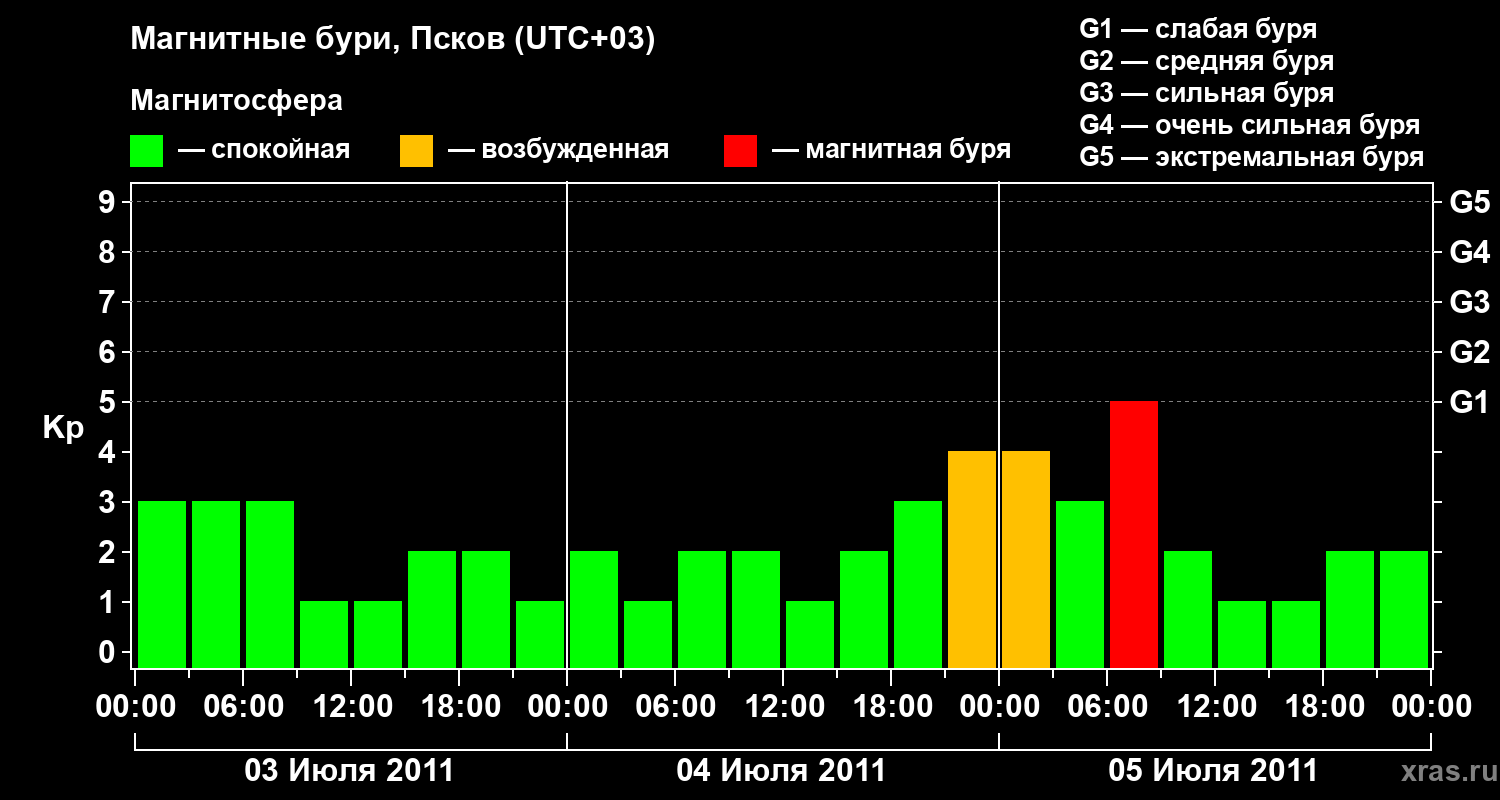
Task: Click the '— спокойная' legend label
Action: tap(264, 150)
